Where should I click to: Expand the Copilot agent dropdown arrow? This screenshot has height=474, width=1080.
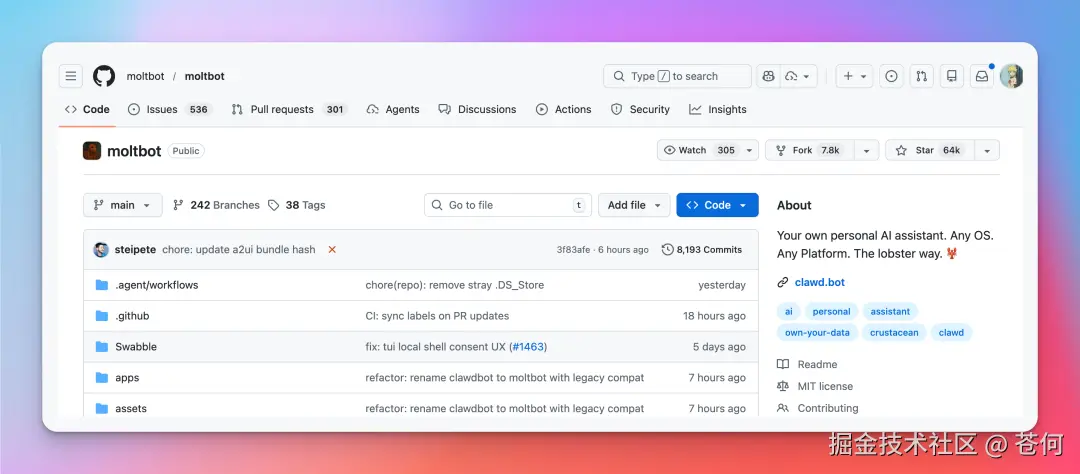coord(798,76)
